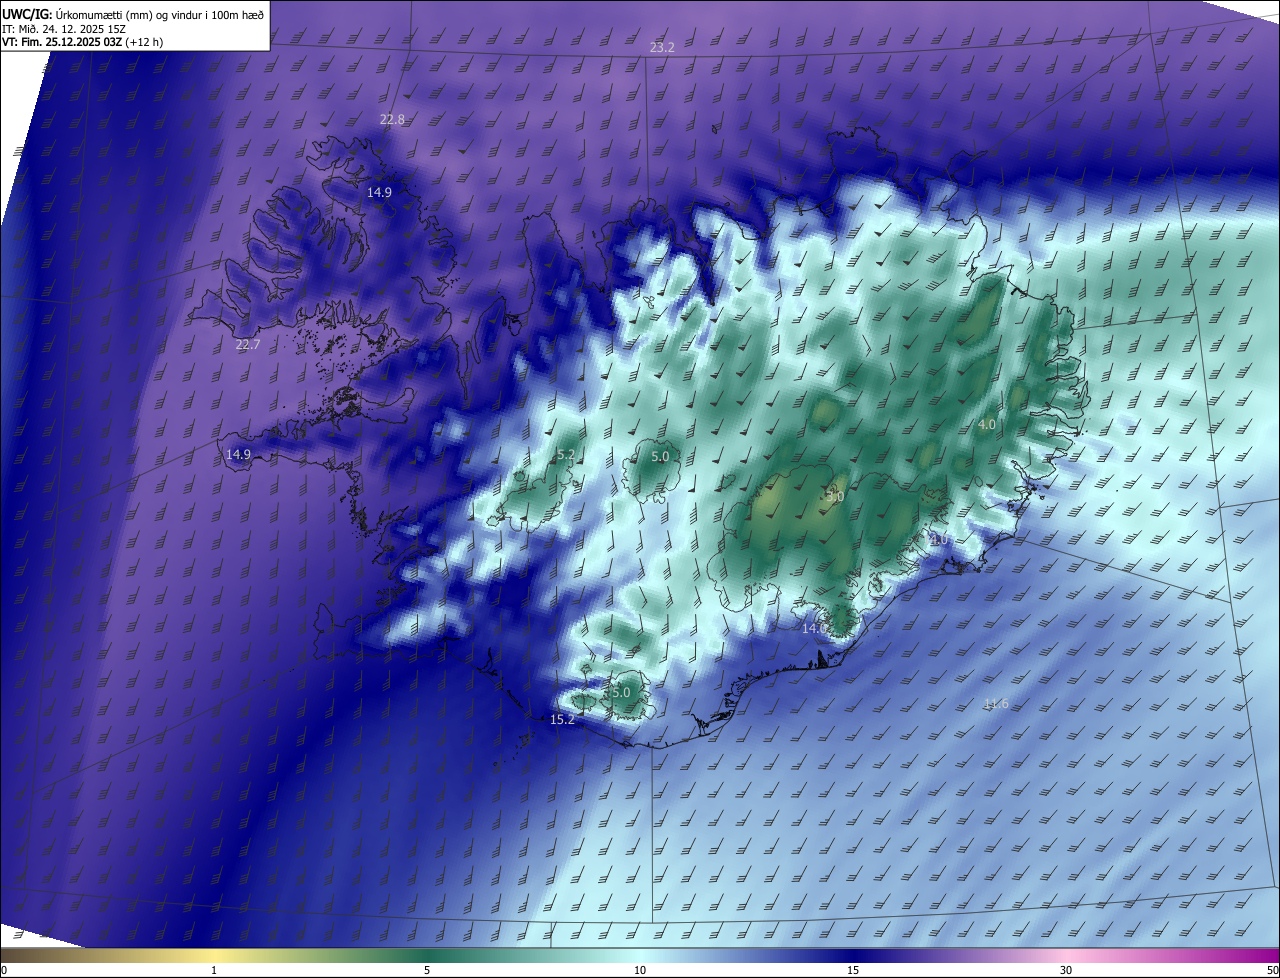Click the 22.7 value label

pos(247,345)
